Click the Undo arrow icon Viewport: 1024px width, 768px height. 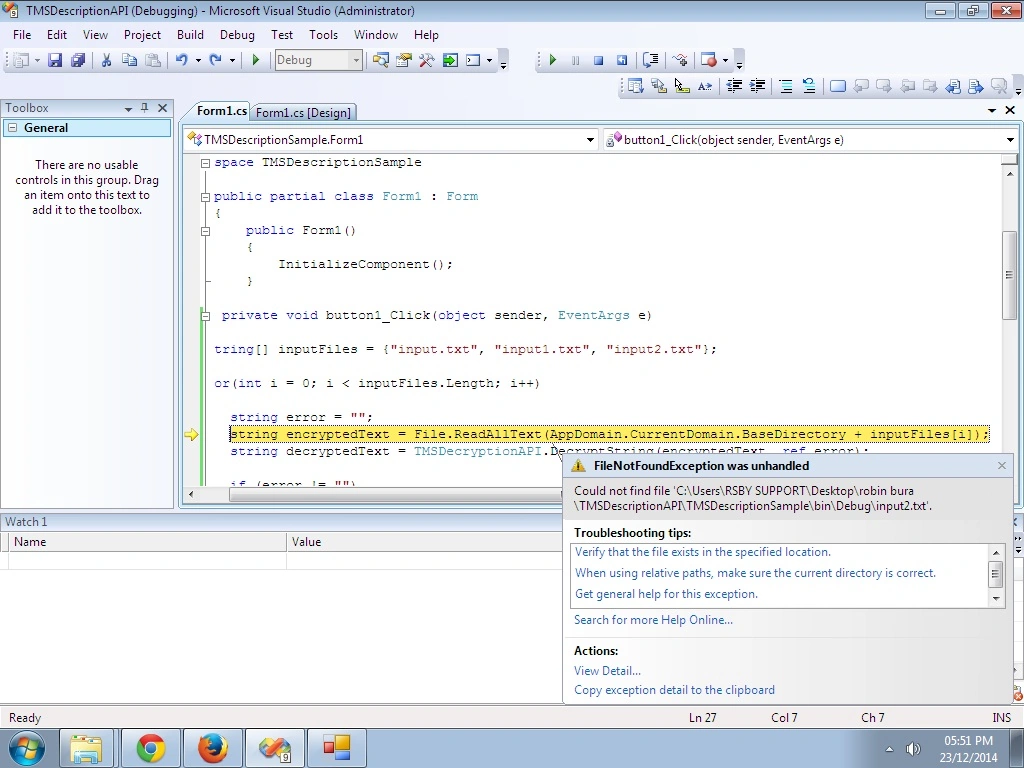point(182,60)
